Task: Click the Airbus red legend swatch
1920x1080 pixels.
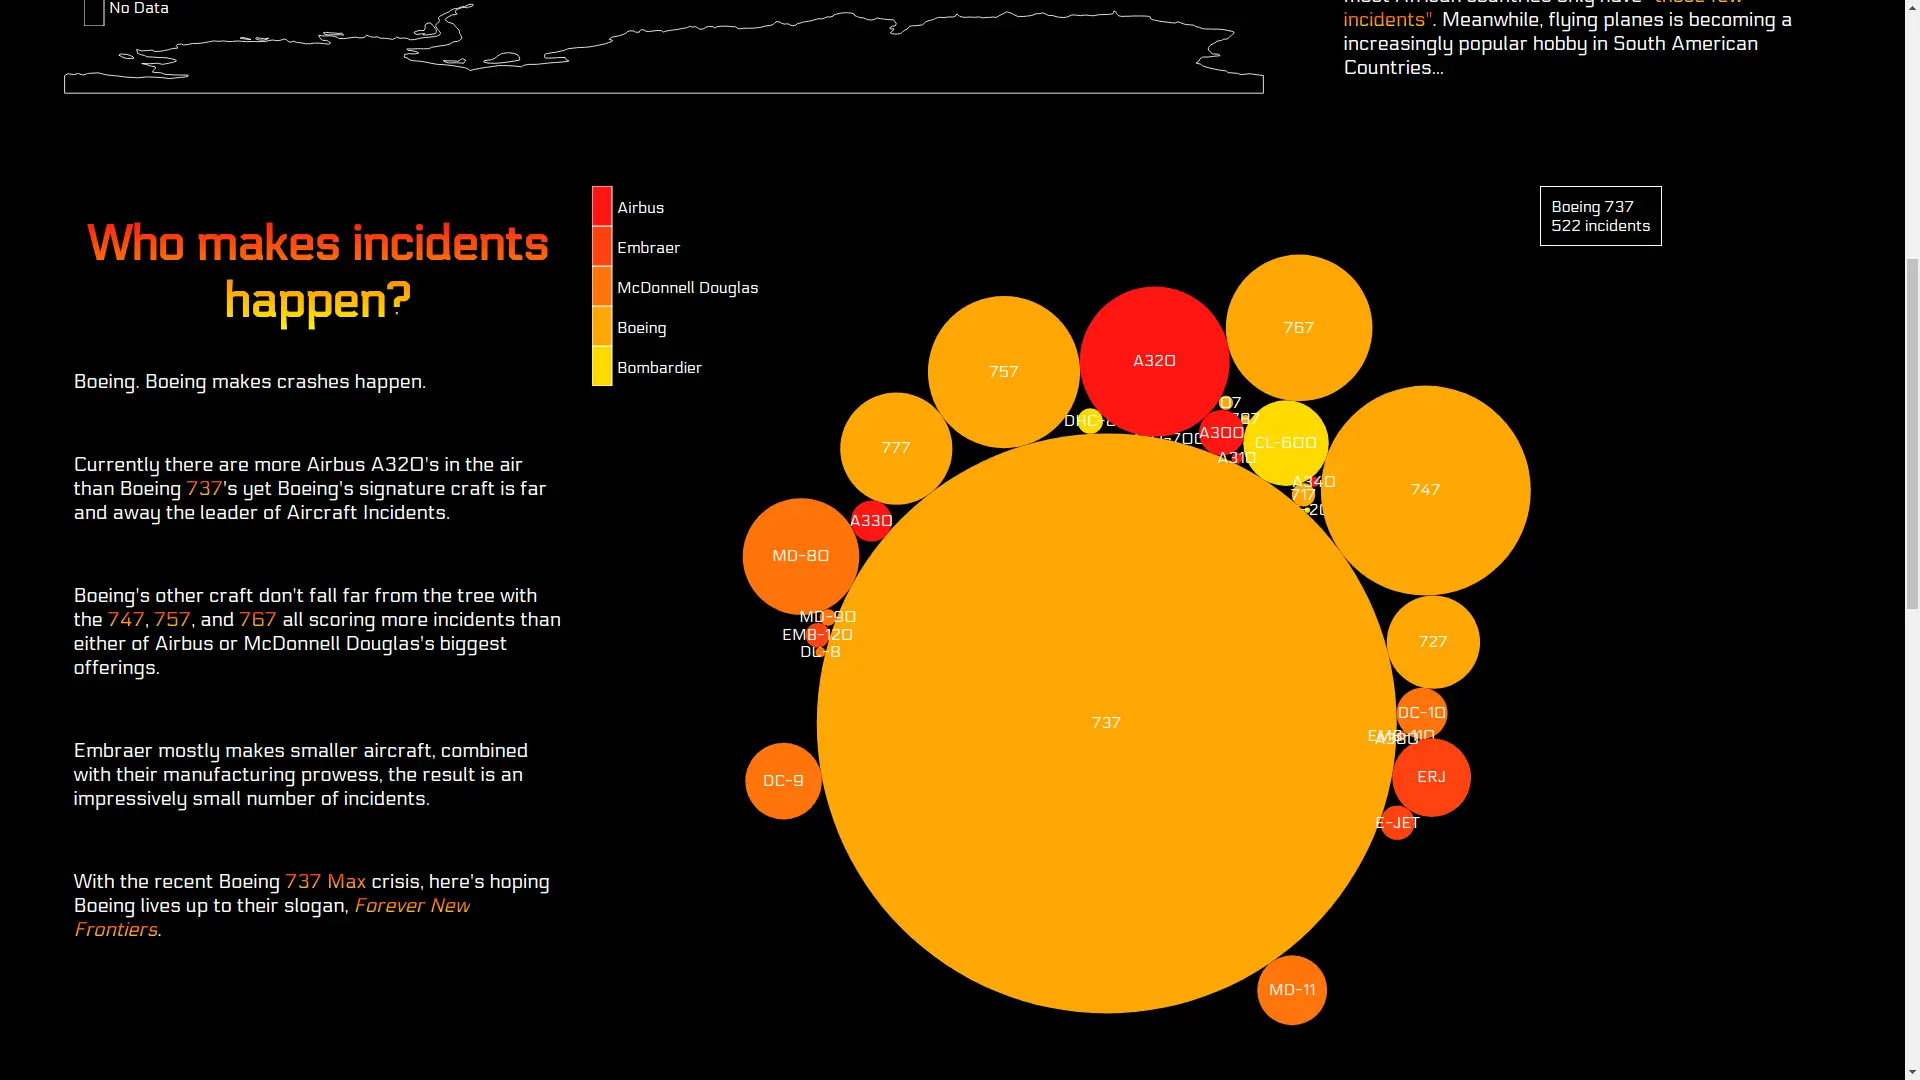Action: tap(602, 207)
